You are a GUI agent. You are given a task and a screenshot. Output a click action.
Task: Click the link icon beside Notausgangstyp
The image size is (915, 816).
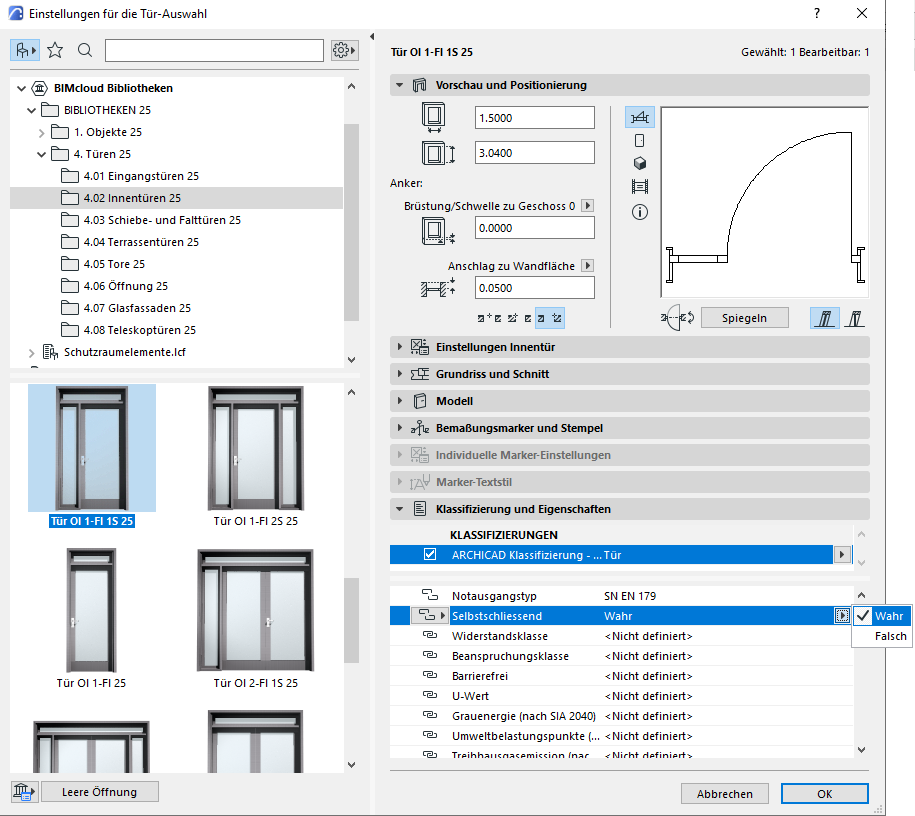(x=430, y=595)
